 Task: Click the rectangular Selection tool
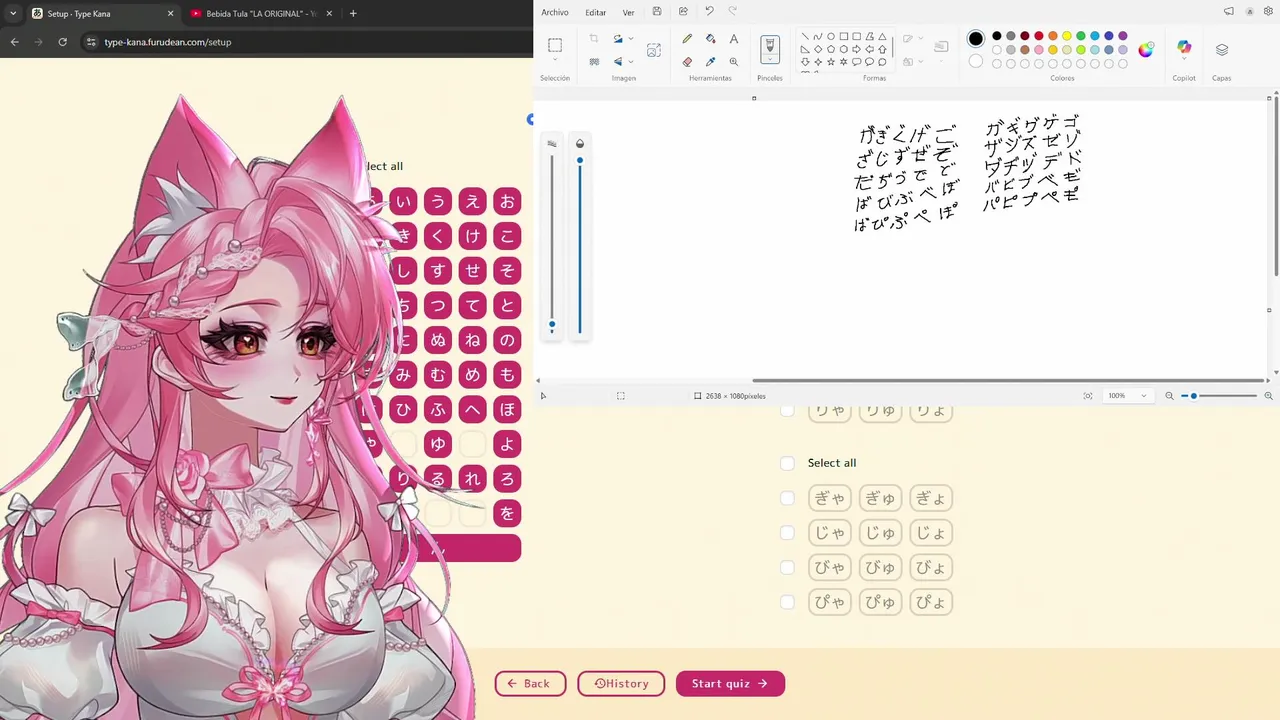pos(555,45)
